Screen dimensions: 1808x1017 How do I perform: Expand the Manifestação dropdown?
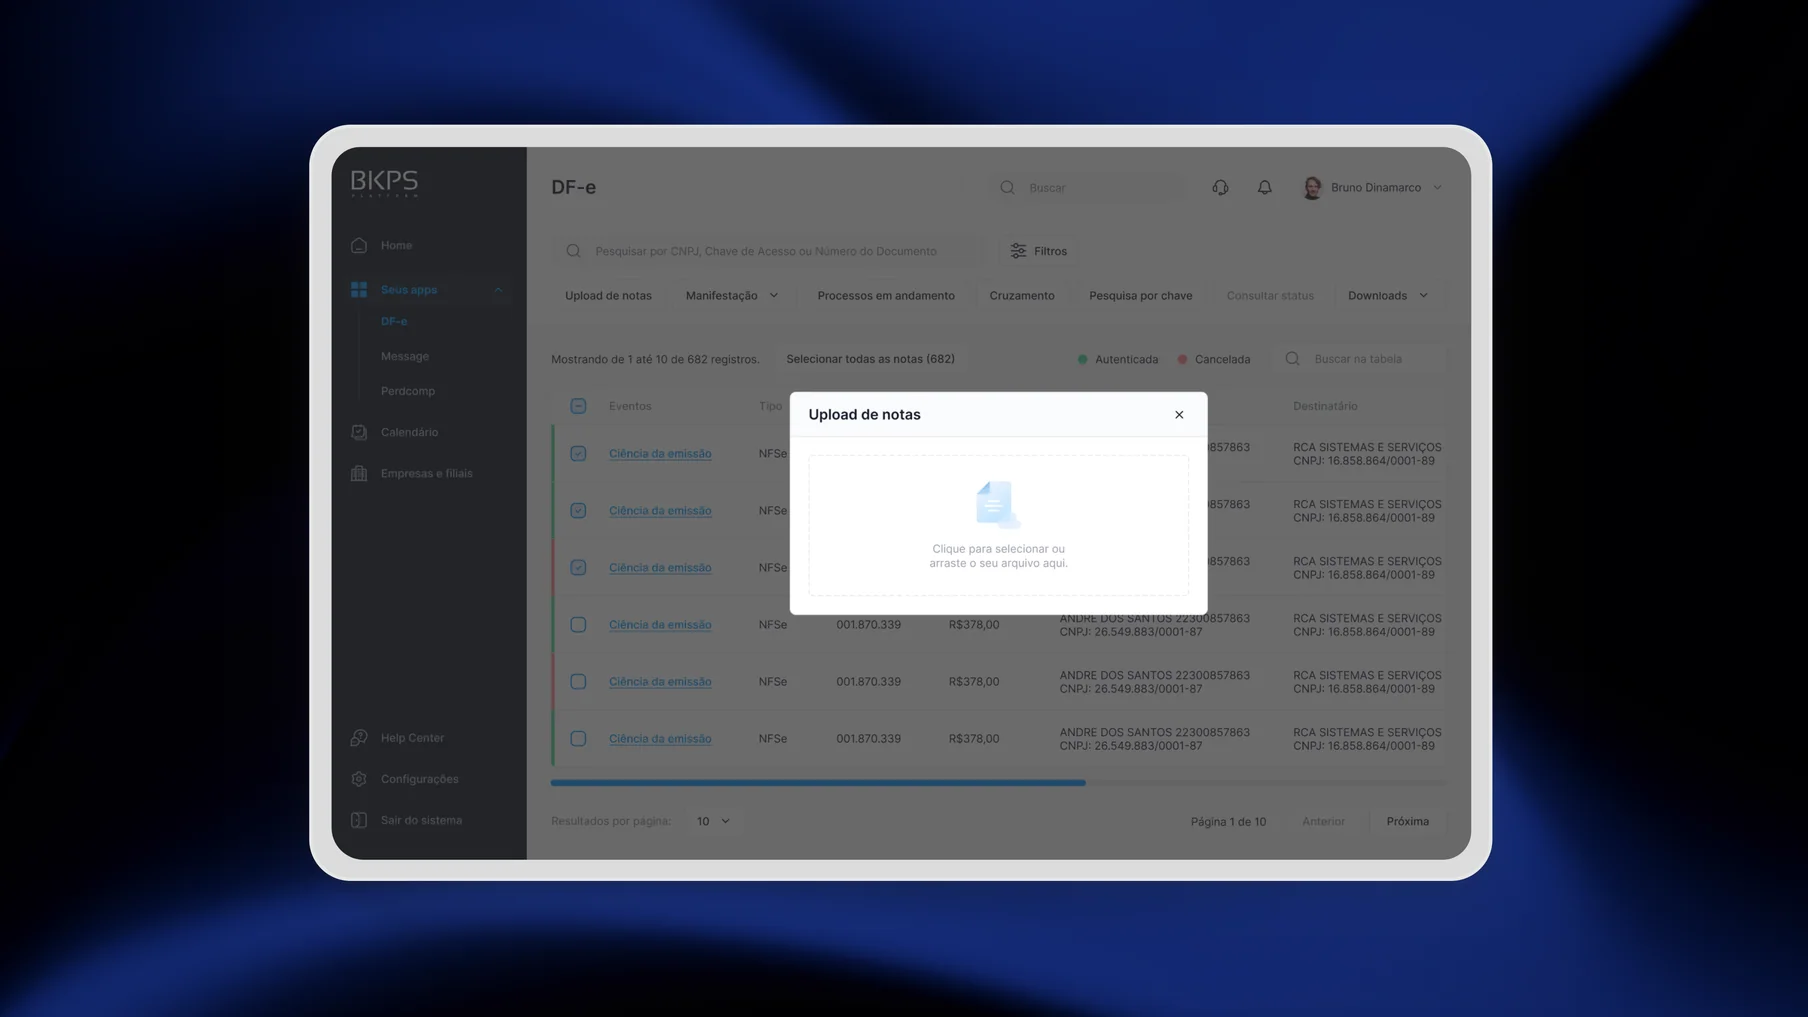[732, 296]
